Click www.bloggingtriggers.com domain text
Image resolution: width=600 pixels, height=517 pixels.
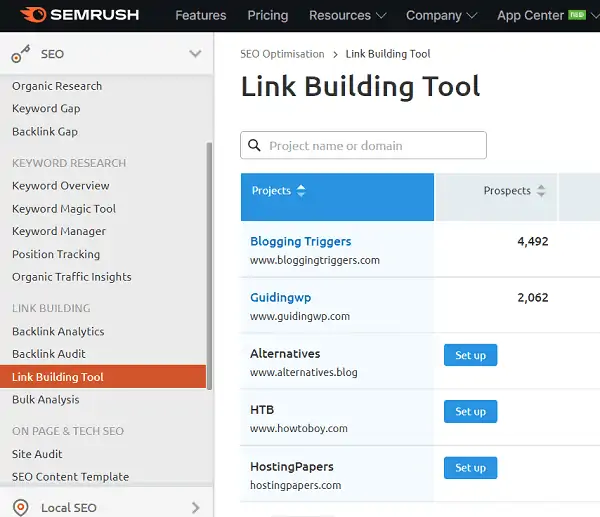[x=315, y=260]
